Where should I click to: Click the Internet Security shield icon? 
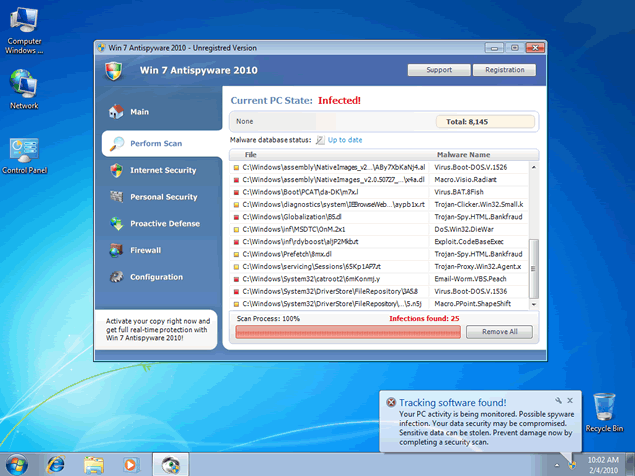pyautogui.click(x=117, y=170)
